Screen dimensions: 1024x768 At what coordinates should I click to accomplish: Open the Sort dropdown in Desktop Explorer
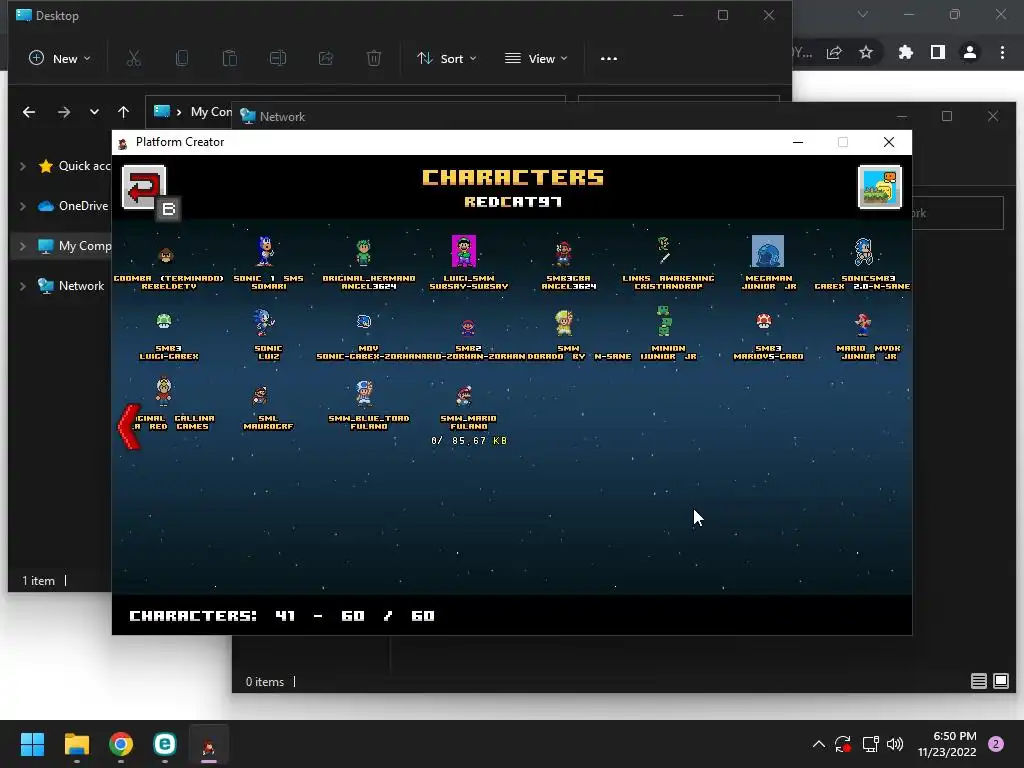(447, 58)
